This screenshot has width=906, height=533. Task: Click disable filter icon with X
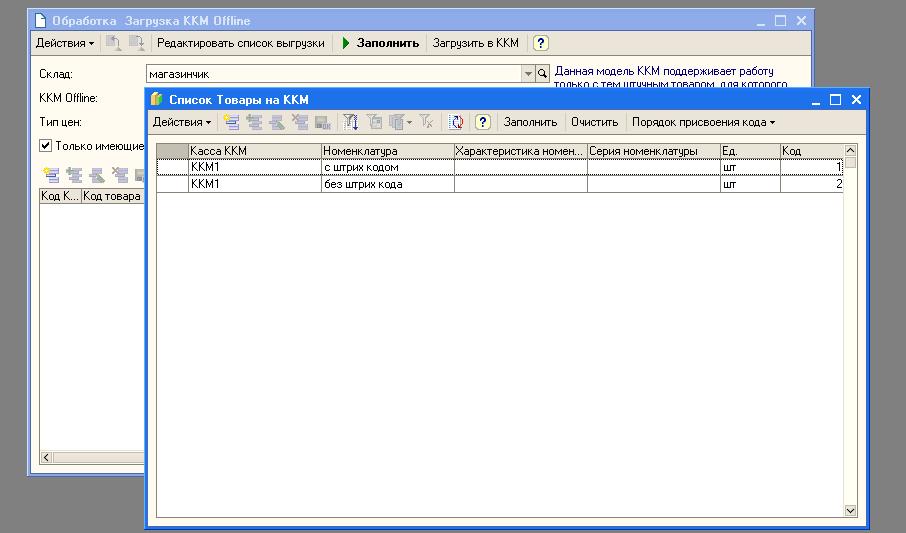426,122
